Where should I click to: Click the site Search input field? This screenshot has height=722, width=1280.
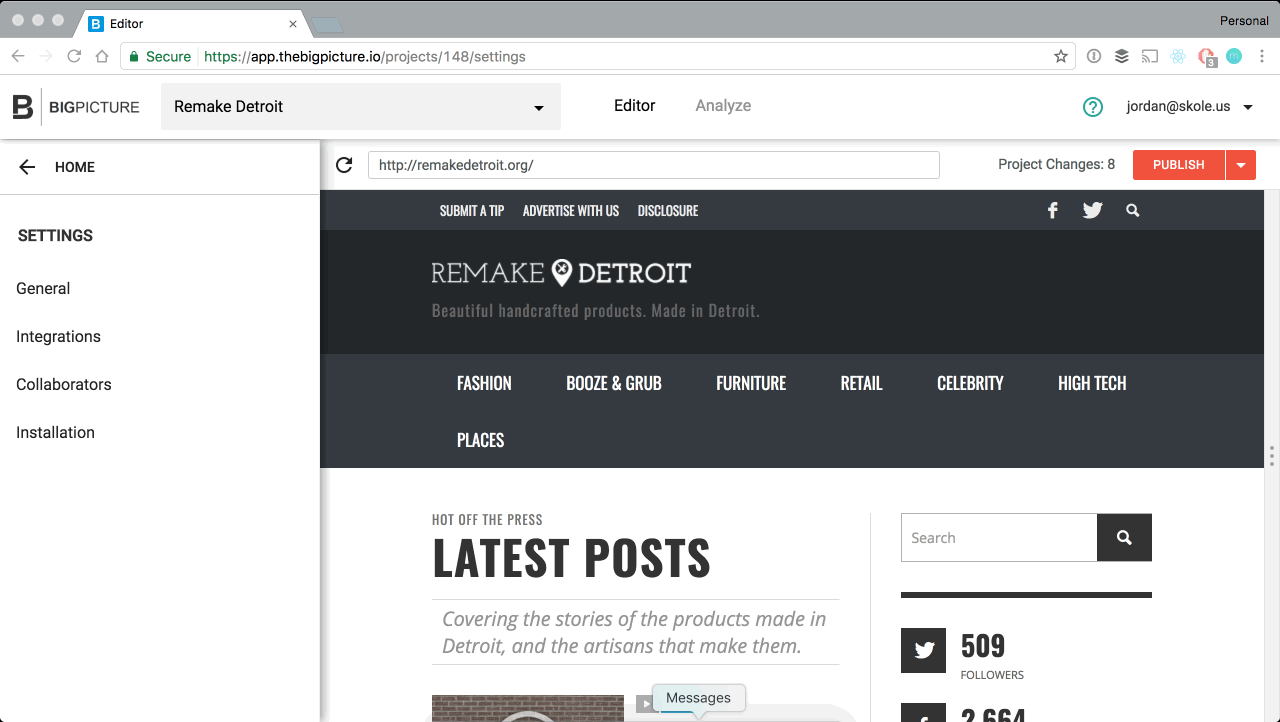click(x=999, y=538)
